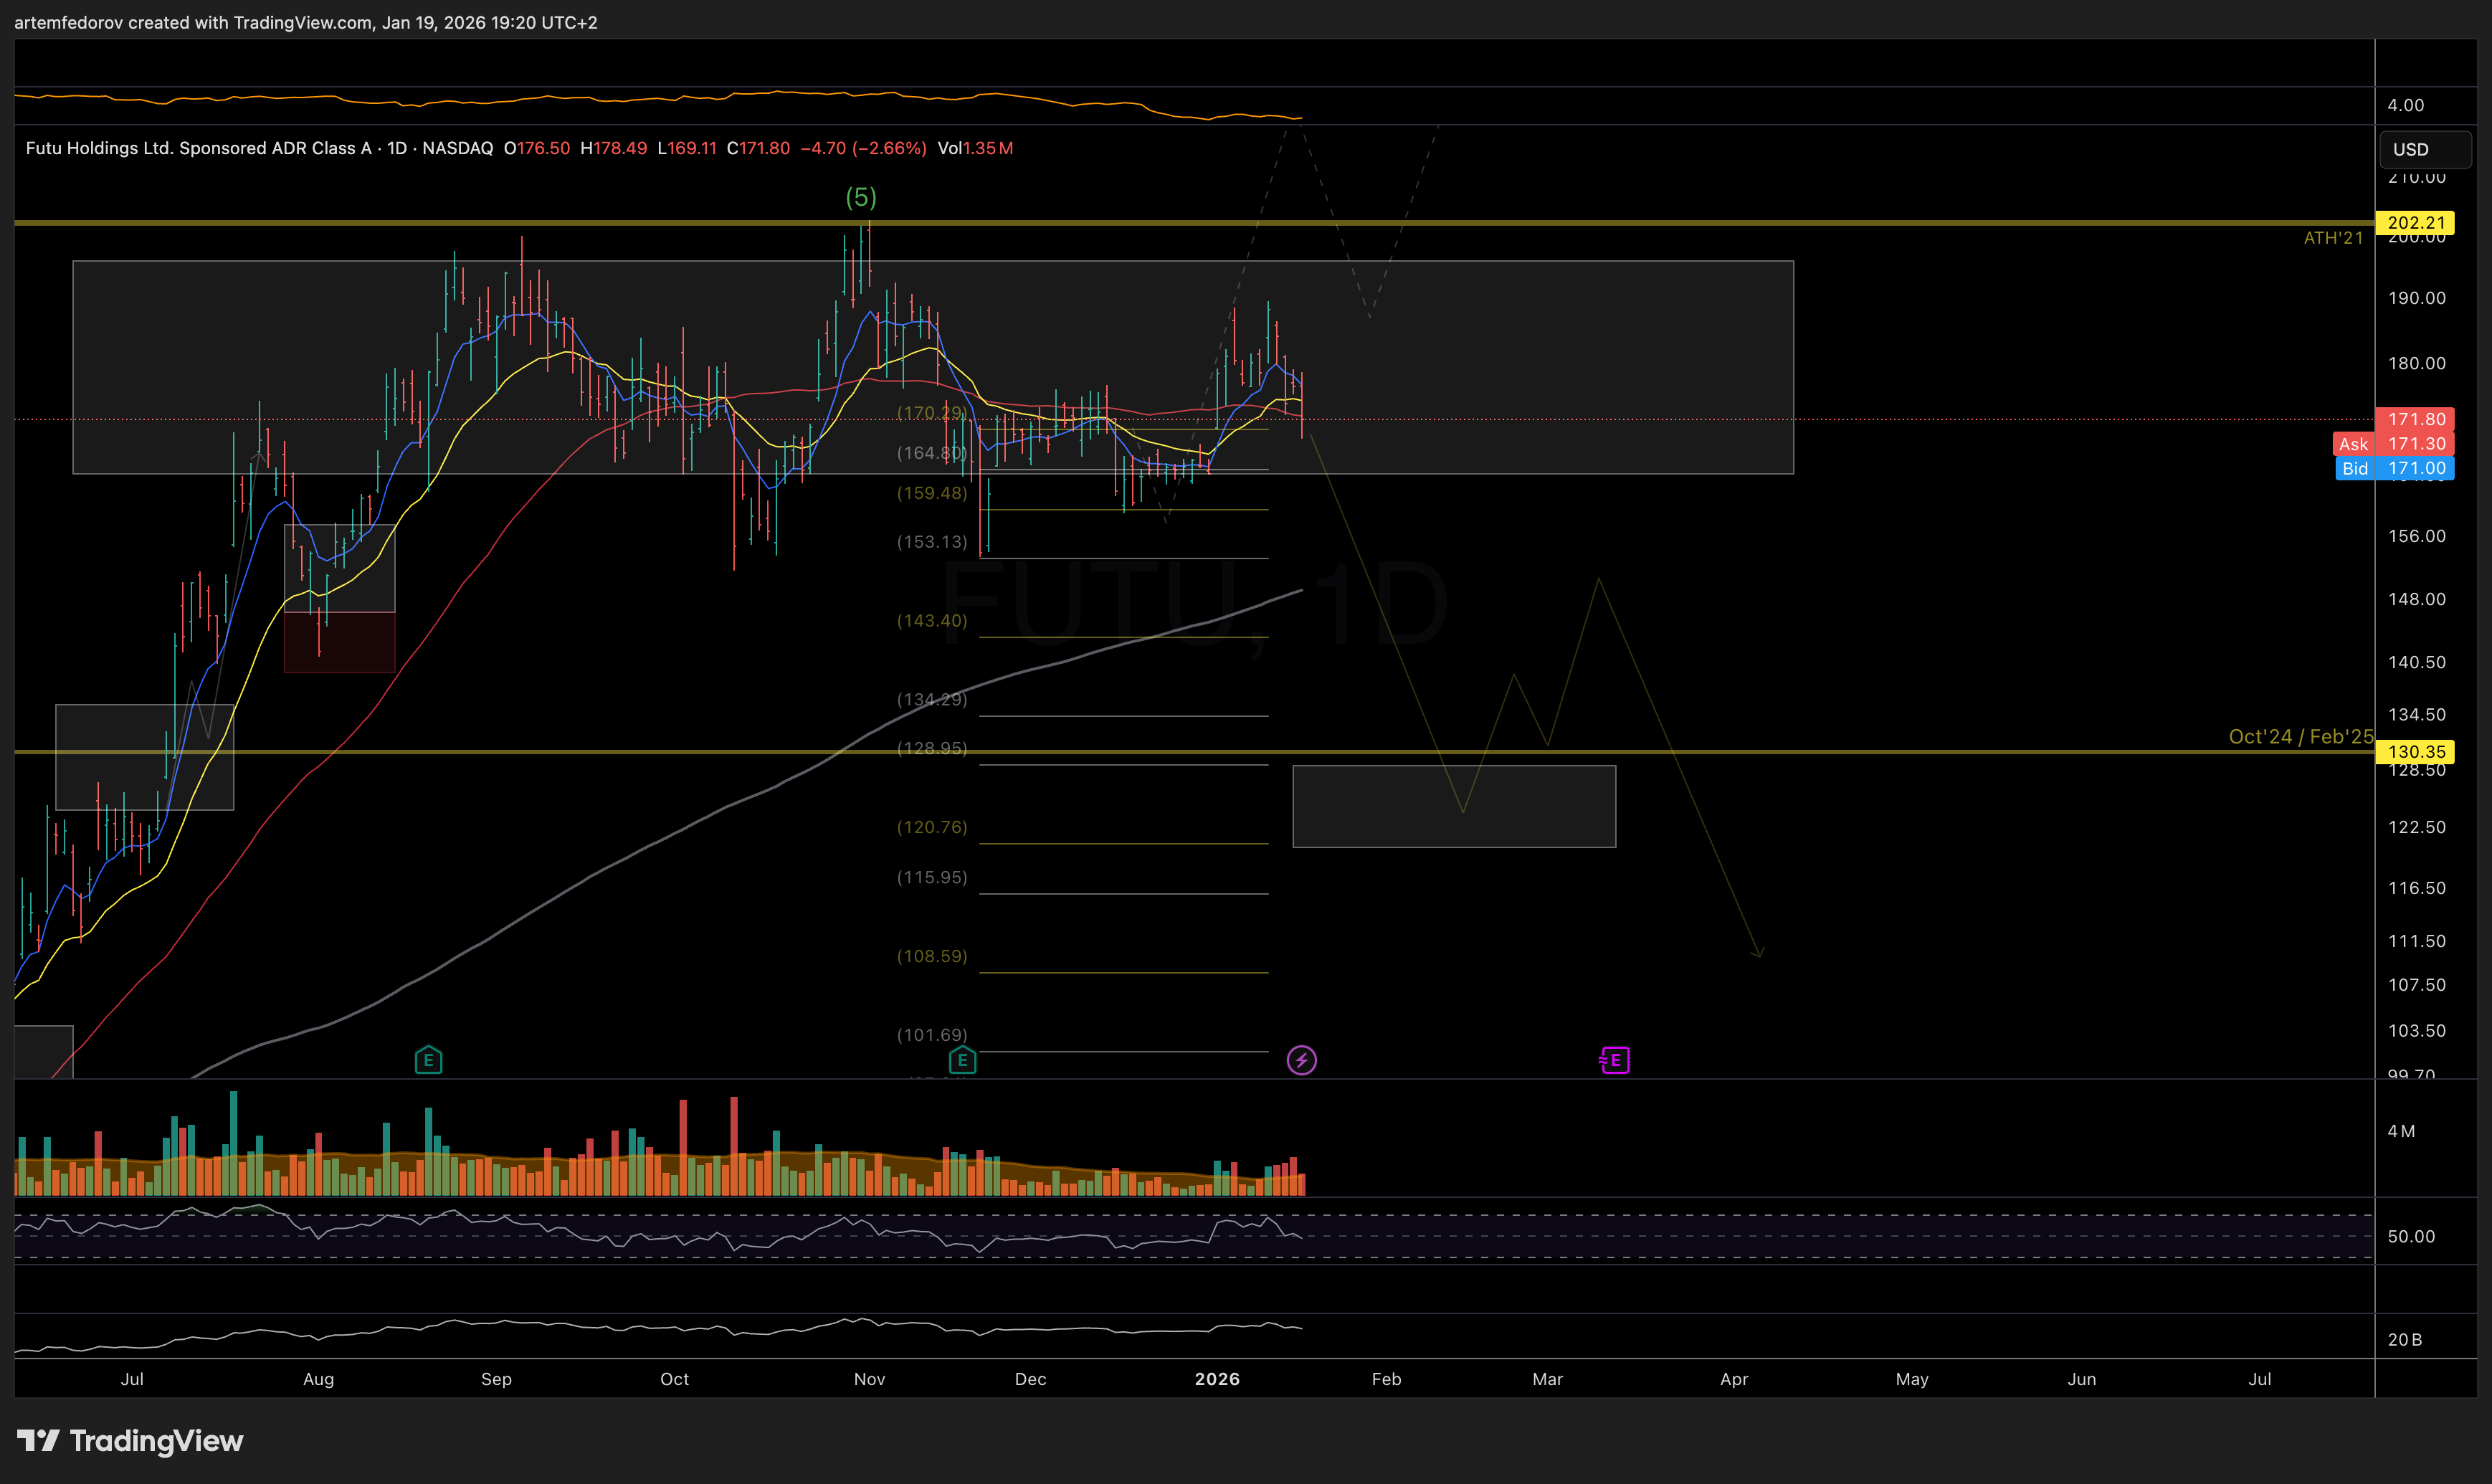Image resolution: width=2492 pixels, height=1484 pixels.
Task: Click the August earnings E marker
Action: pyautogui.click(x=428, y=1060)
